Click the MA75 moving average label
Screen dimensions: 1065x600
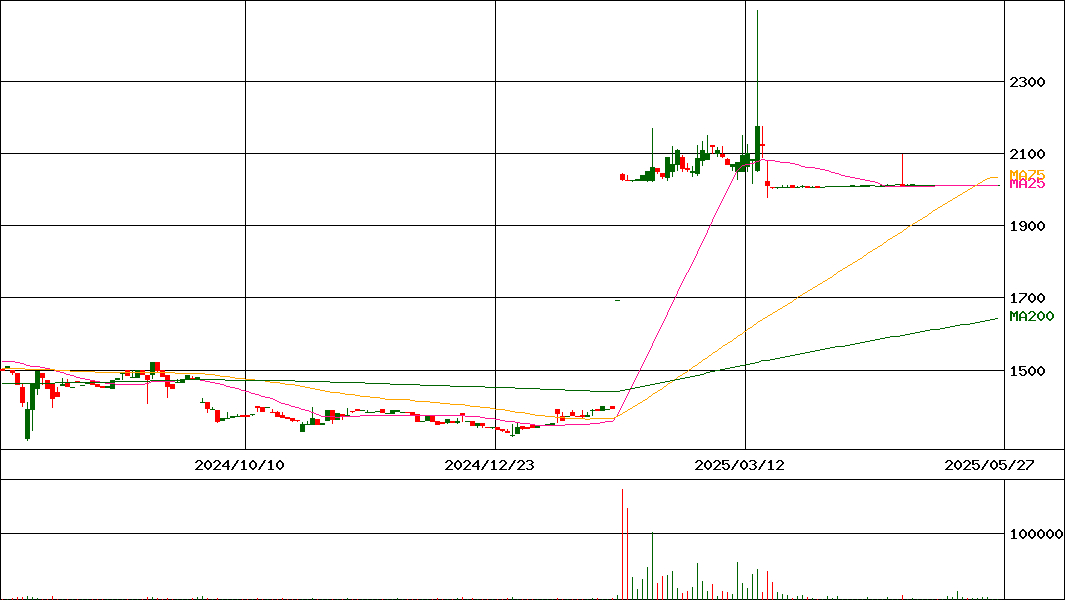1026,174
